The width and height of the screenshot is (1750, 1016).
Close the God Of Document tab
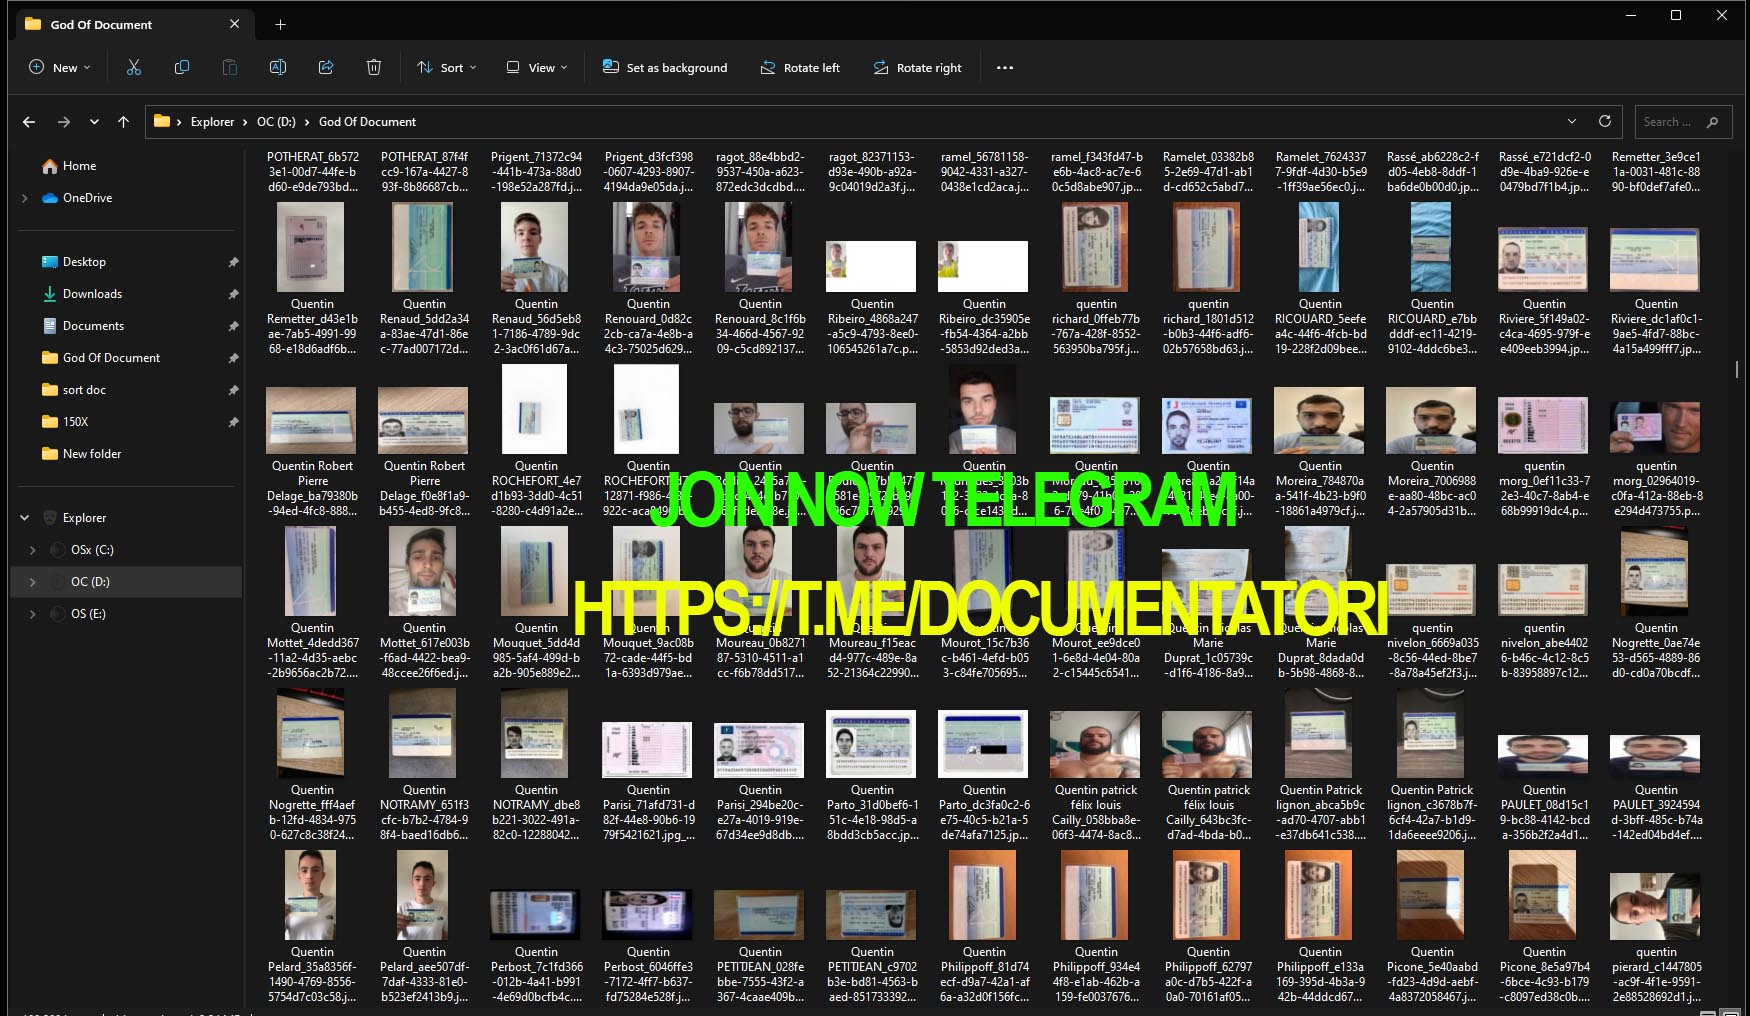click(234, 24)
